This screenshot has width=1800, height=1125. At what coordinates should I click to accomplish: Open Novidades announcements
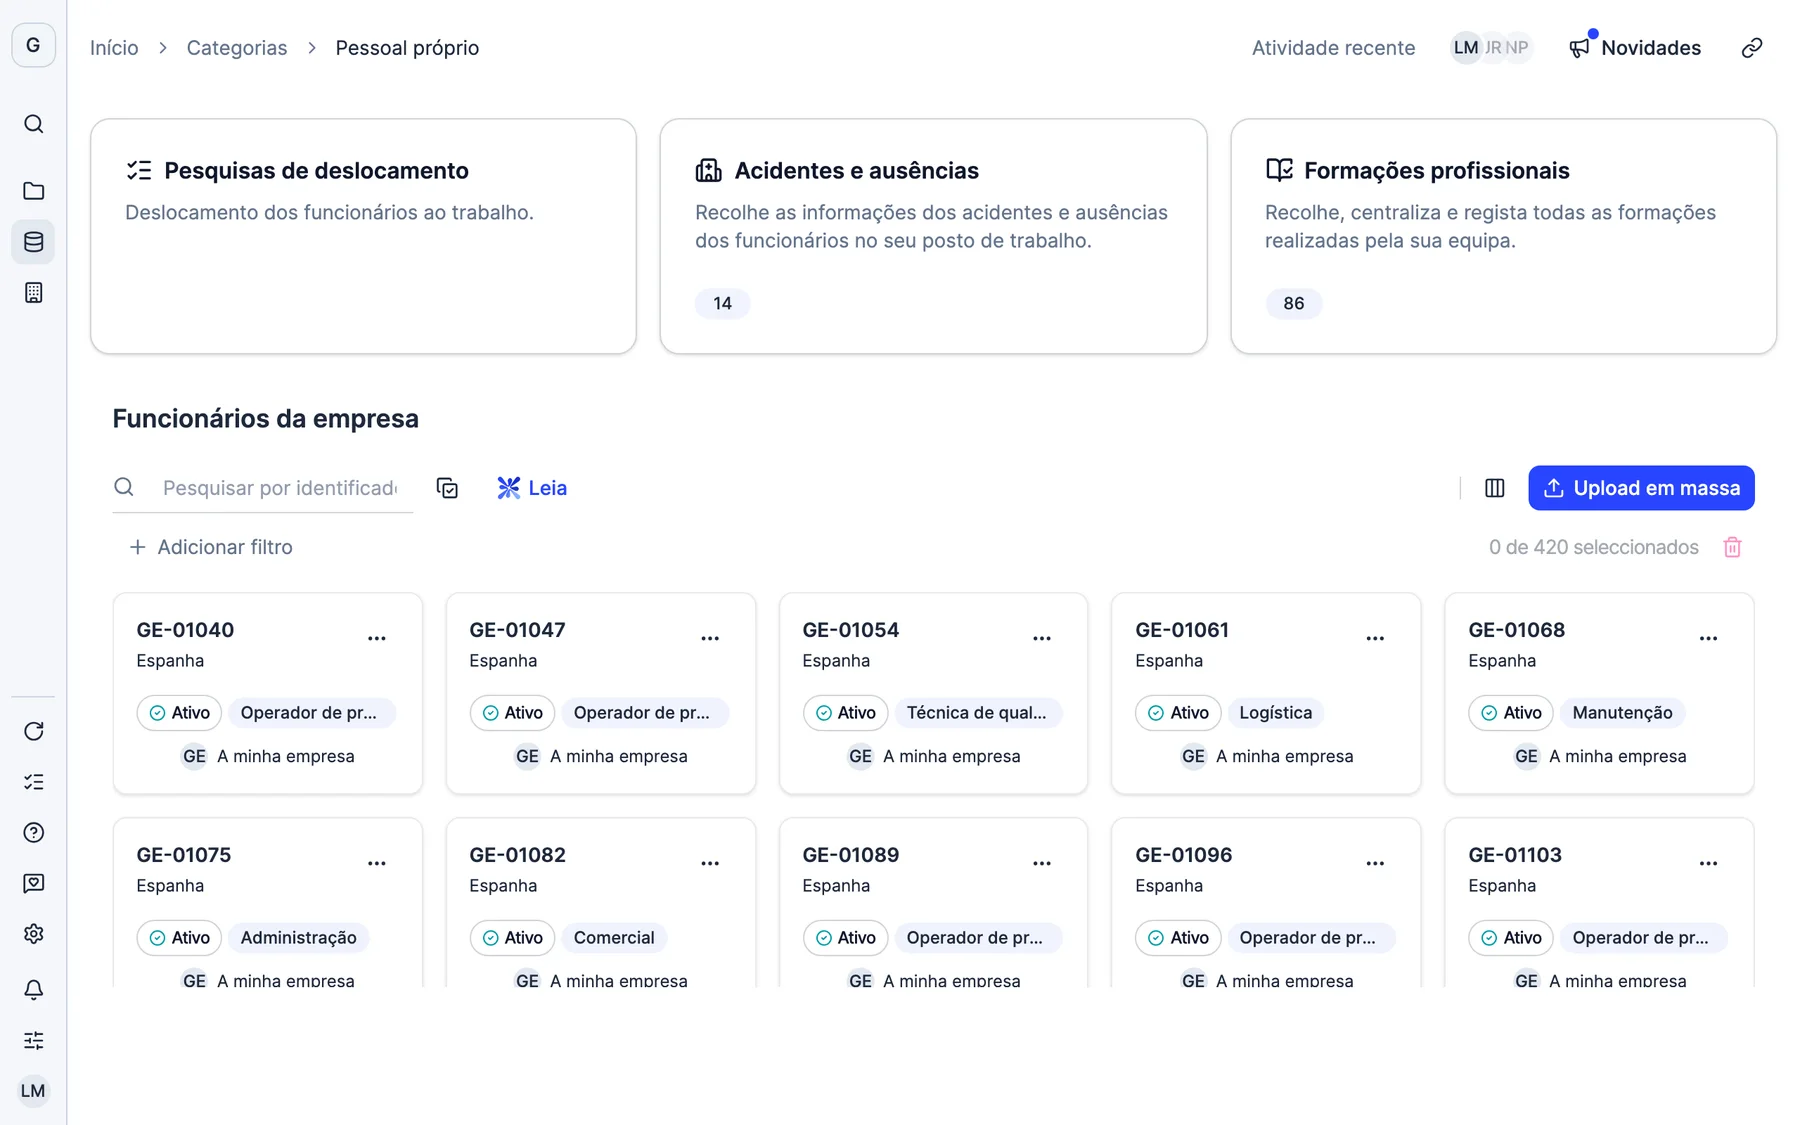(x=1635, y=48)
